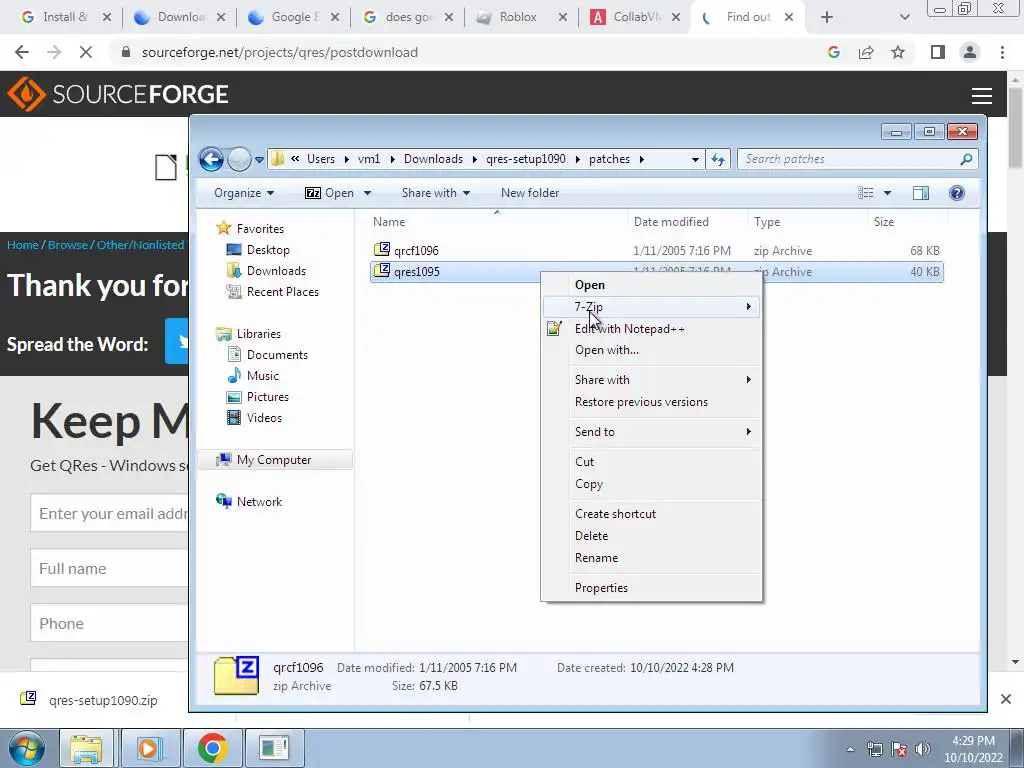
Task: Open the Windows Start menu
Action: (26, 748)
